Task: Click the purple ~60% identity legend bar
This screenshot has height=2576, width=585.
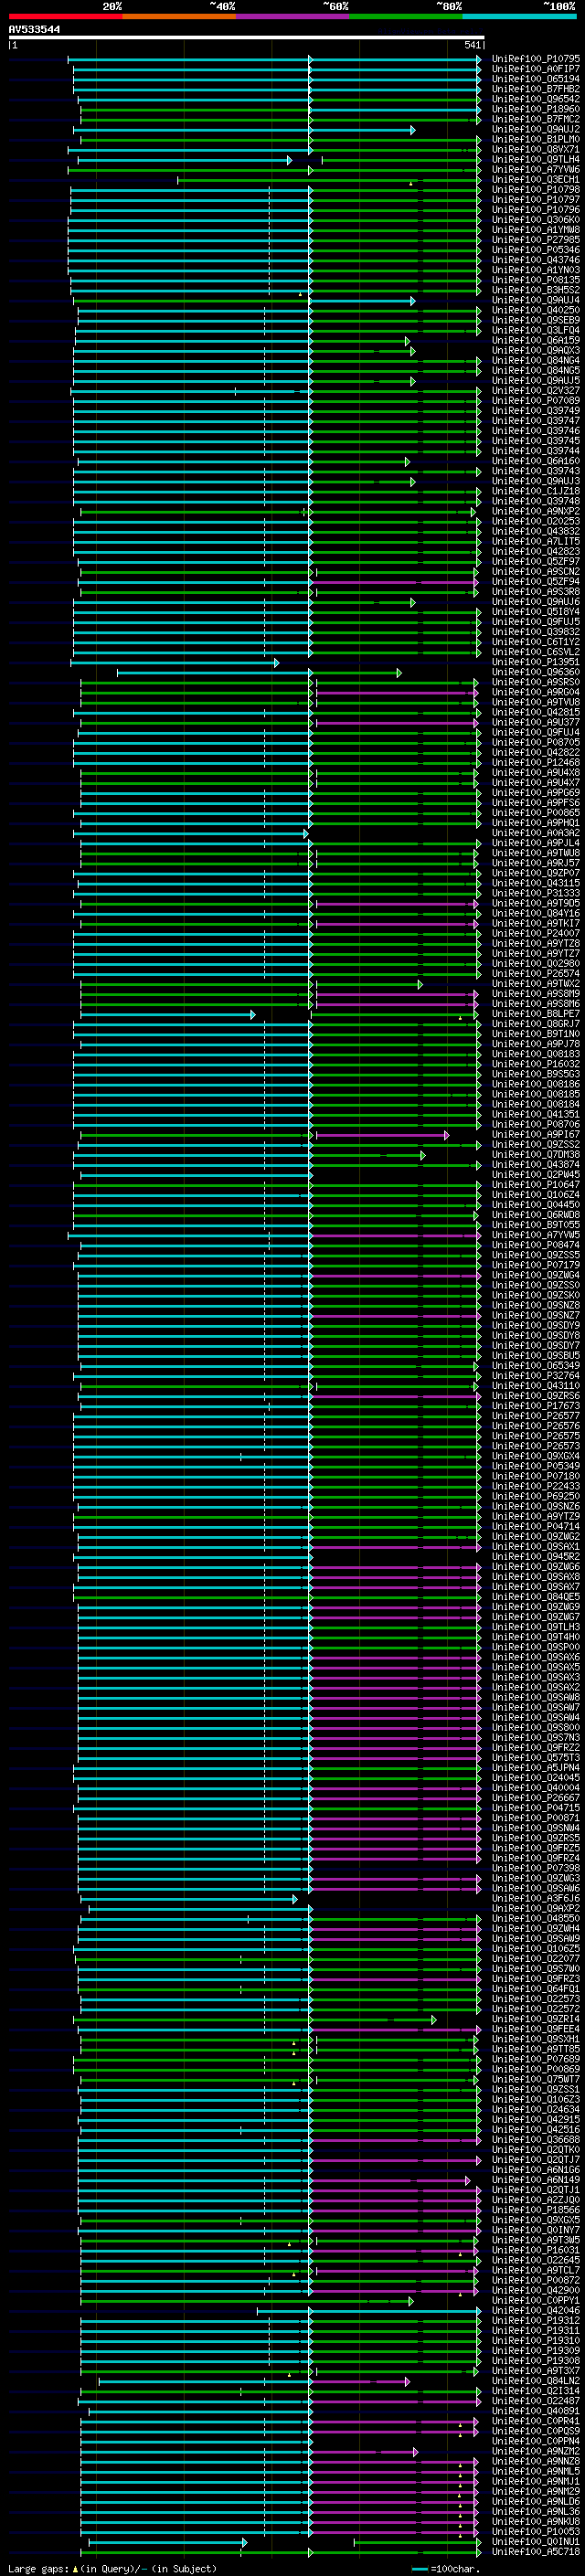Action: (292, 16)
